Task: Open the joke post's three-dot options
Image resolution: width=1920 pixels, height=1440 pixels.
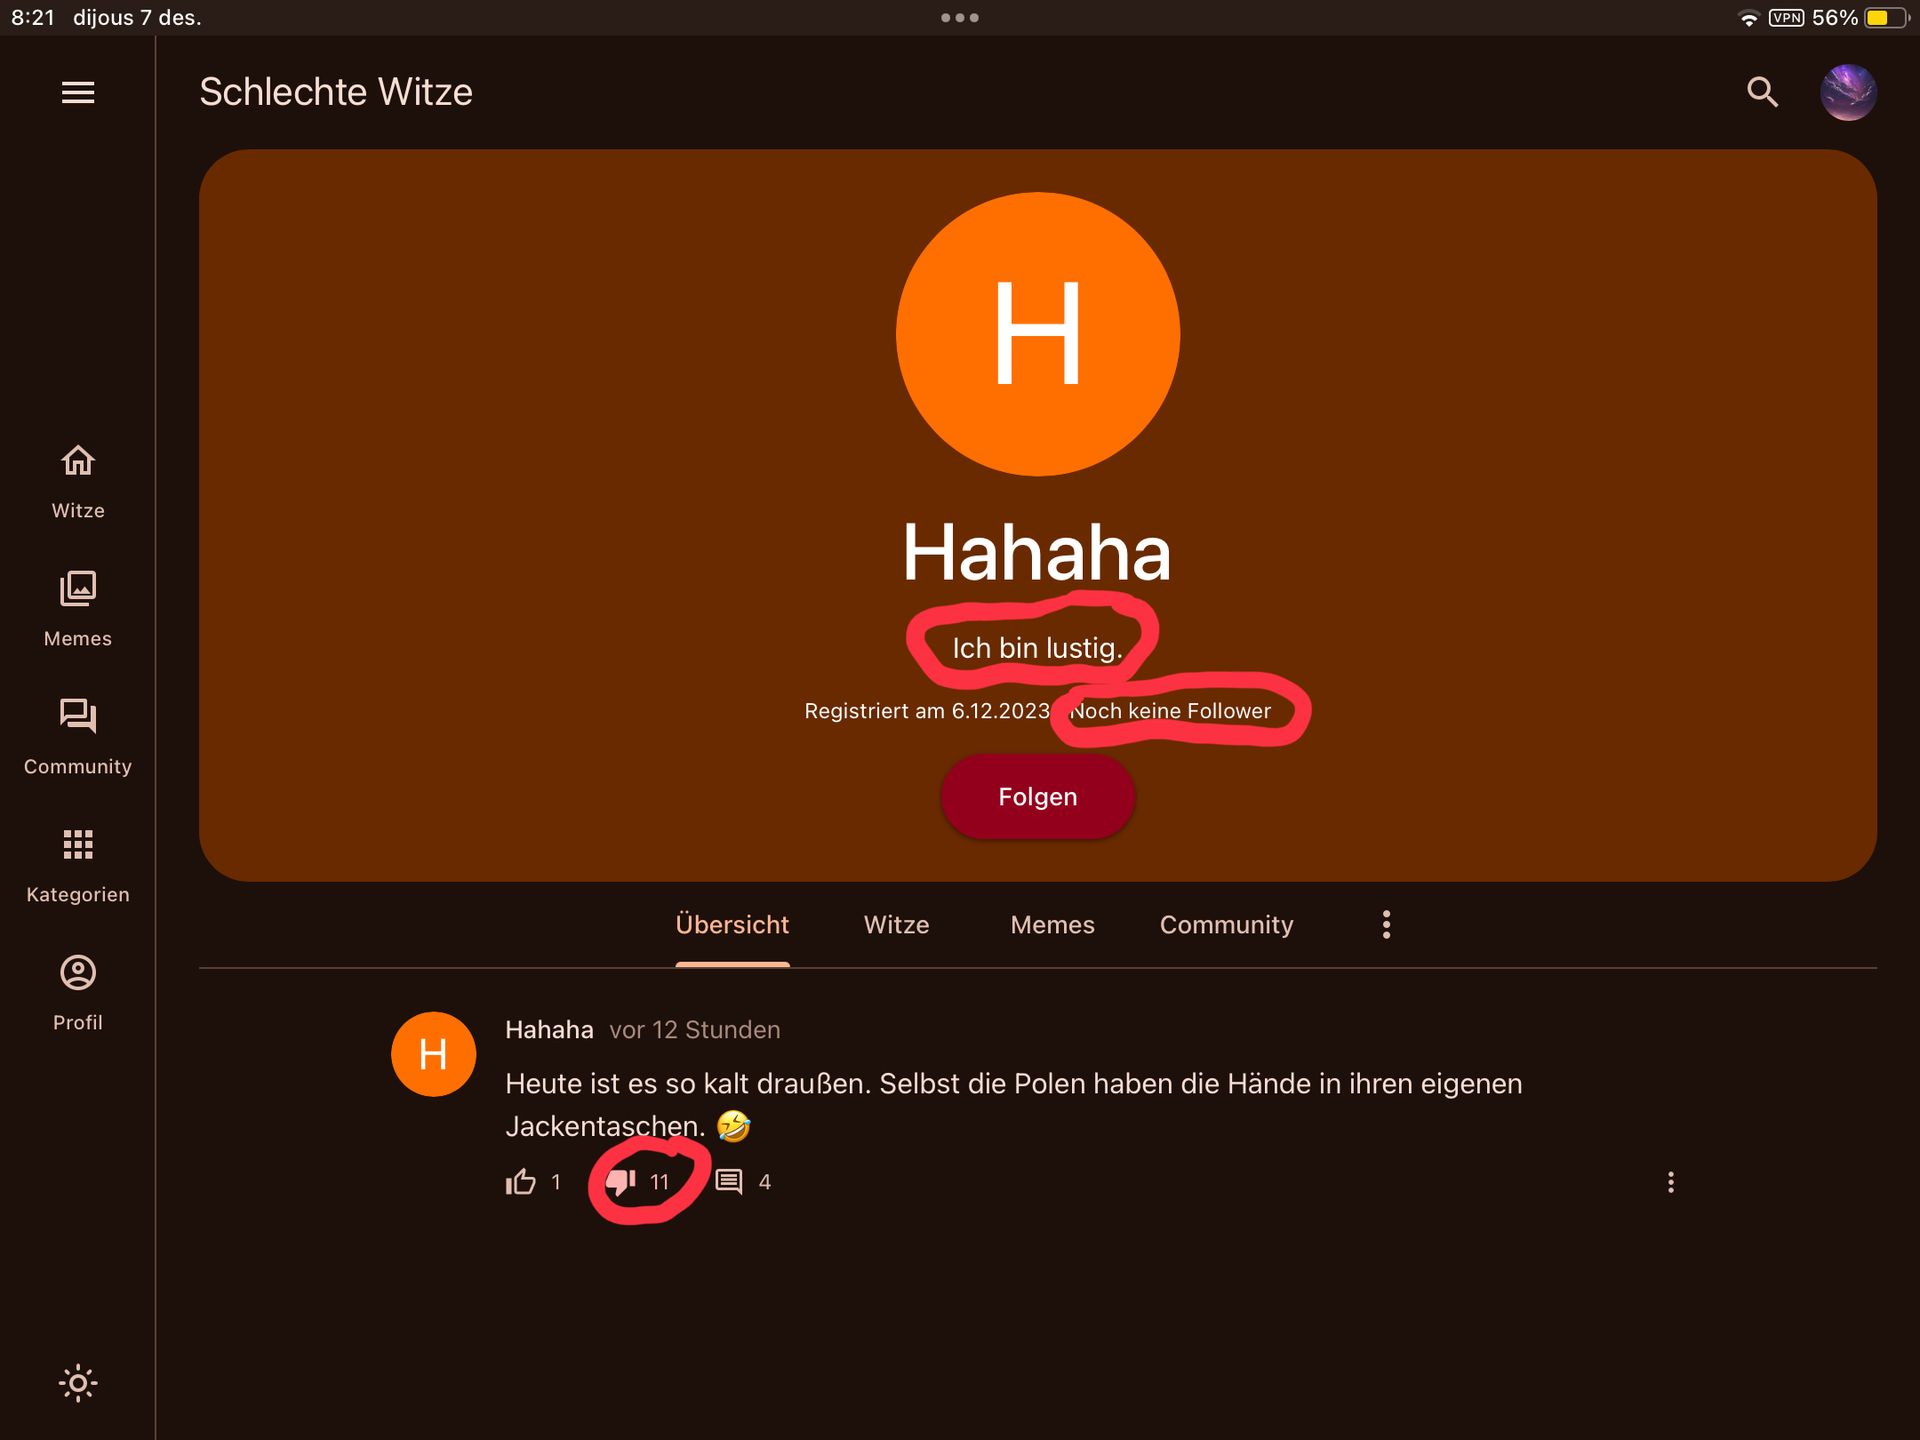Action: click(x=1670, y=1182)
